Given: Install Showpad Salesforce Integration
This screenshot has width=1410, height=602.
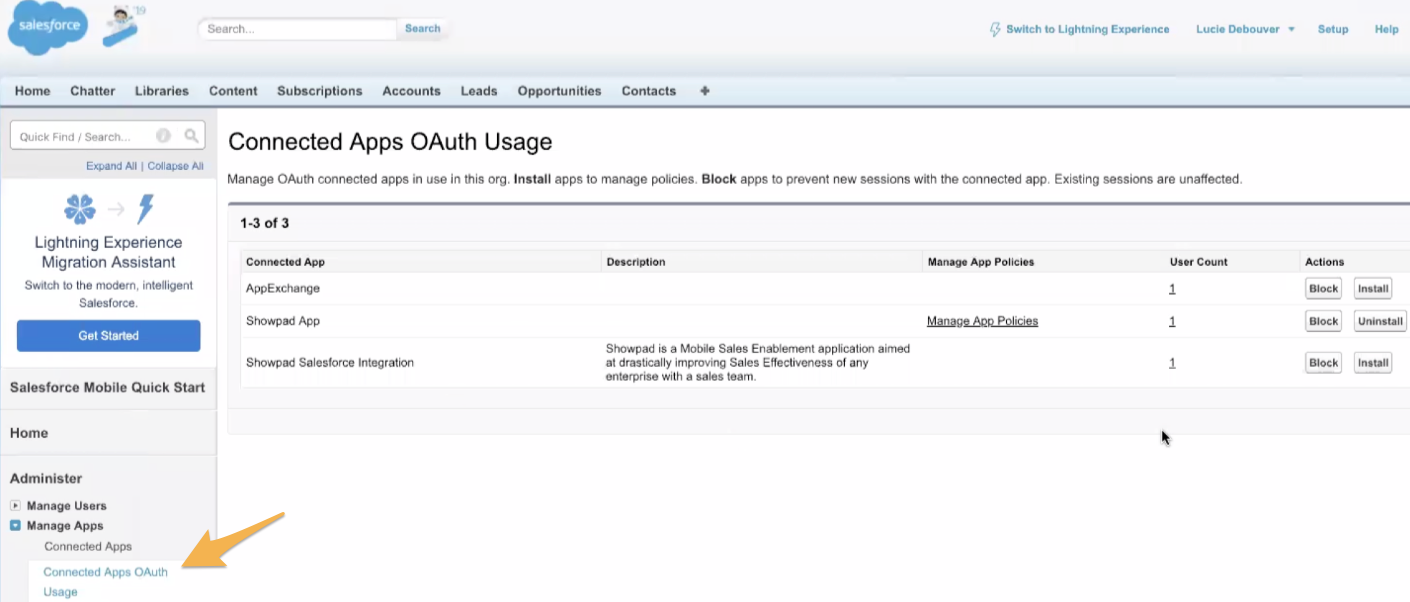Looking at the screenshot, I should tap(1373, 363).
